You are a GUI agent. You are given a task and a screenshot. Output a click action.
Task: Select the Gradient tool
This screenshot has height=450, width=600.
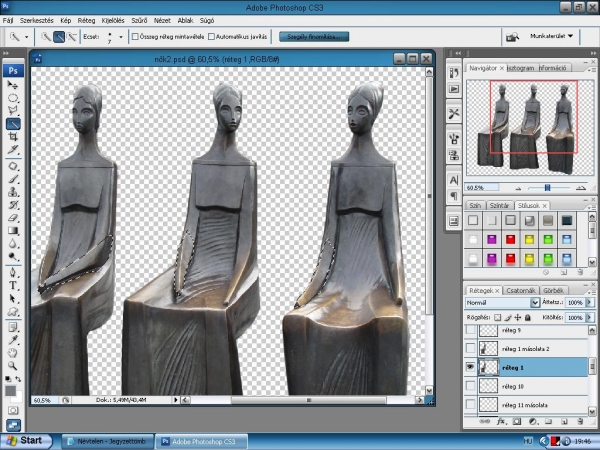tap(13, 230)
